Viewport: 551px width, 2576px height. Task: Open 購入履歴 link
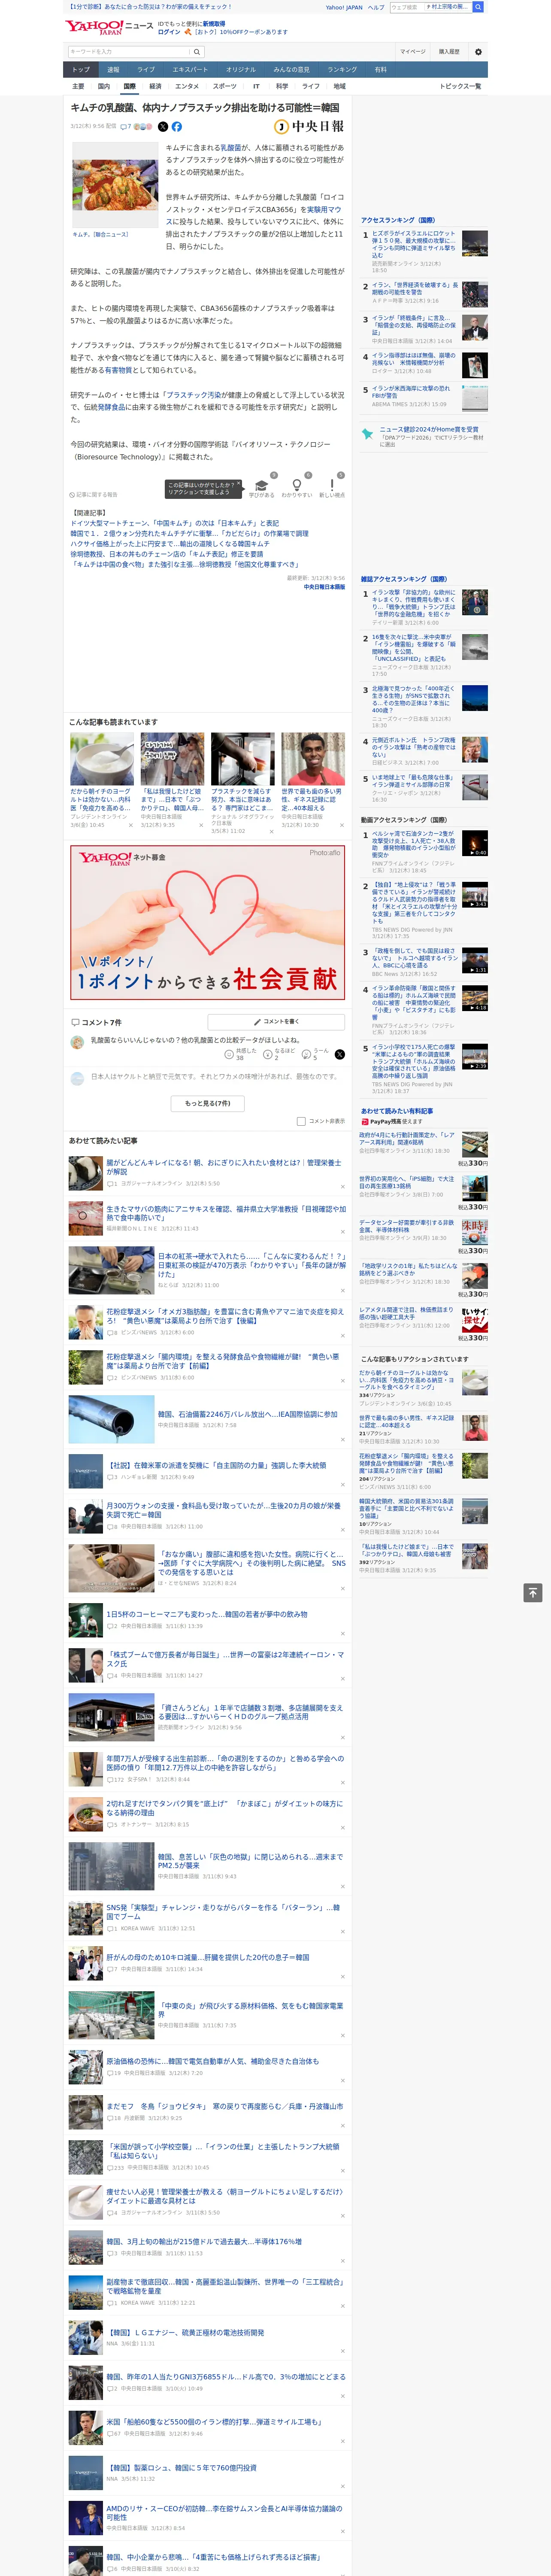pyautogui.click(x=449, y=52)
